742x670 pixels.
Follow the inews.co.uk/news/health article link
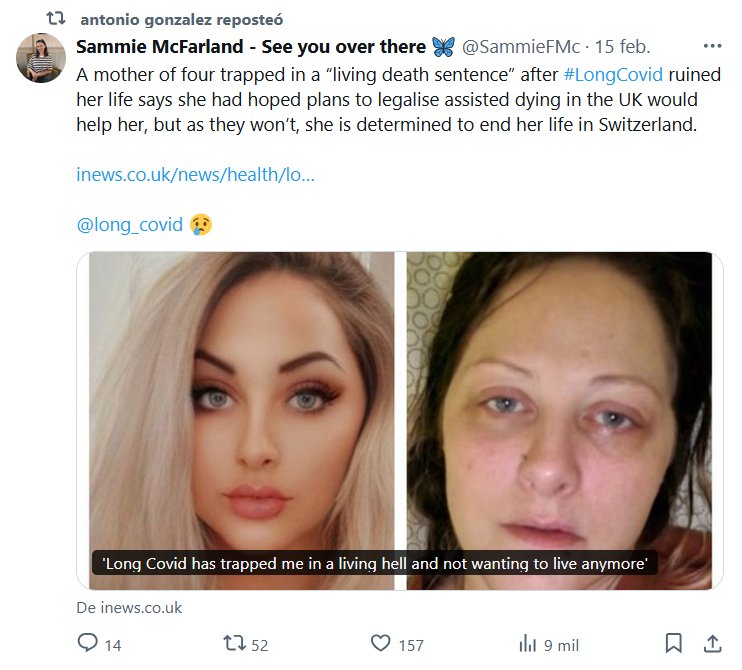coord(195,174)
